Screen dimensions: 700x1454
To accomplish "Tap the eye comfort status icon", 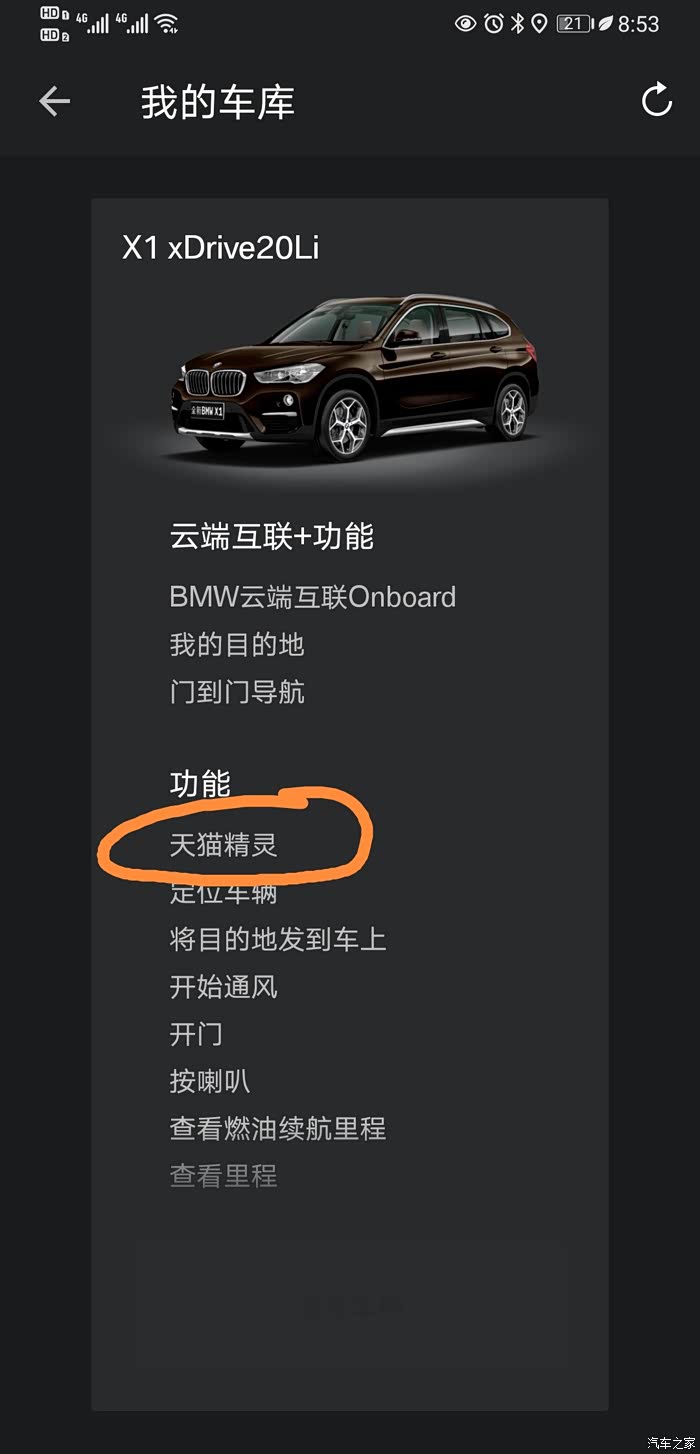I will pos(465,23).
